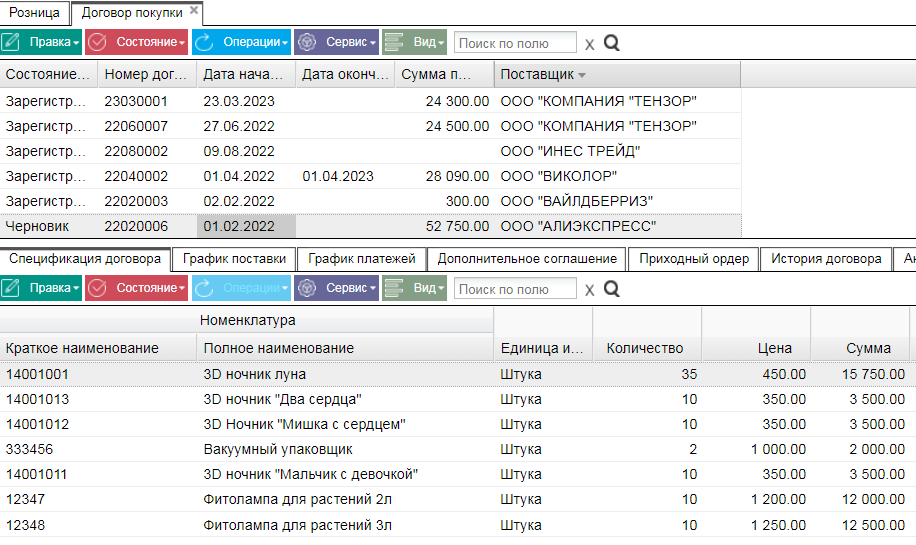
Task: Click the pencil icon in specification Правка button
Action: pos(12,288)
